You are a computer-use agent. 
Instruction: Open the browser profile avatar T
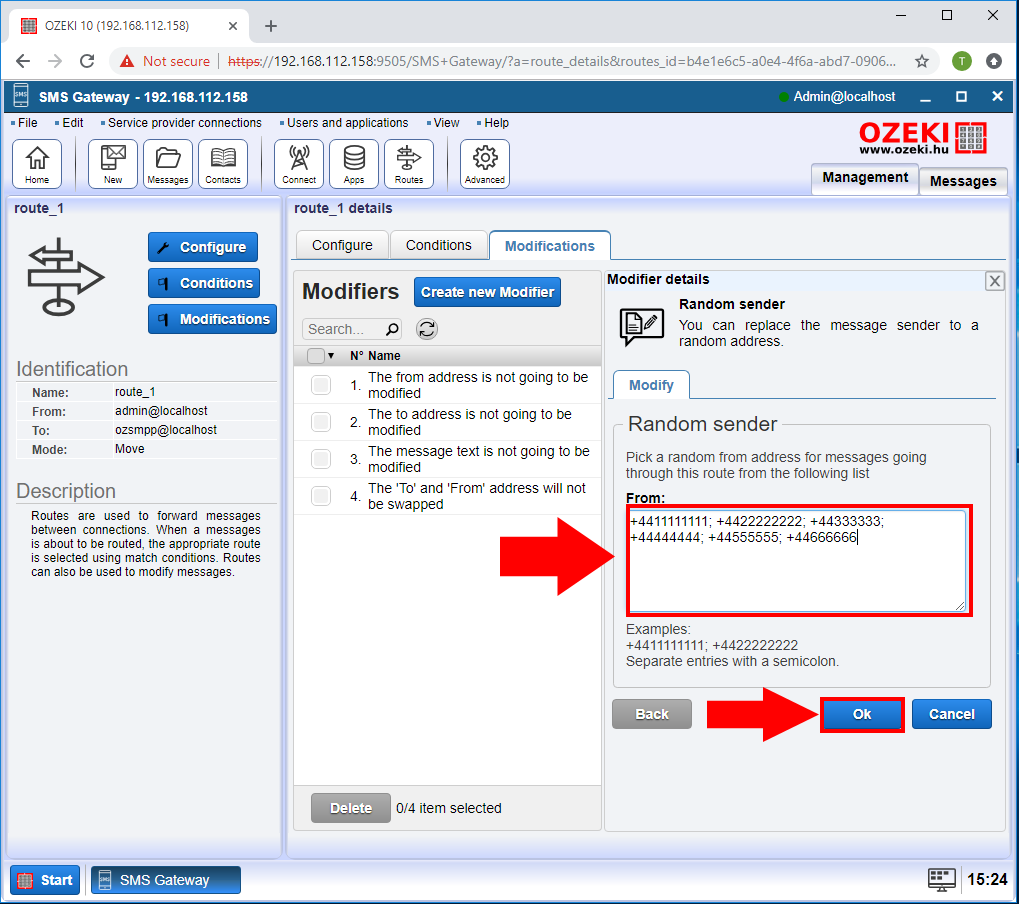962,61
